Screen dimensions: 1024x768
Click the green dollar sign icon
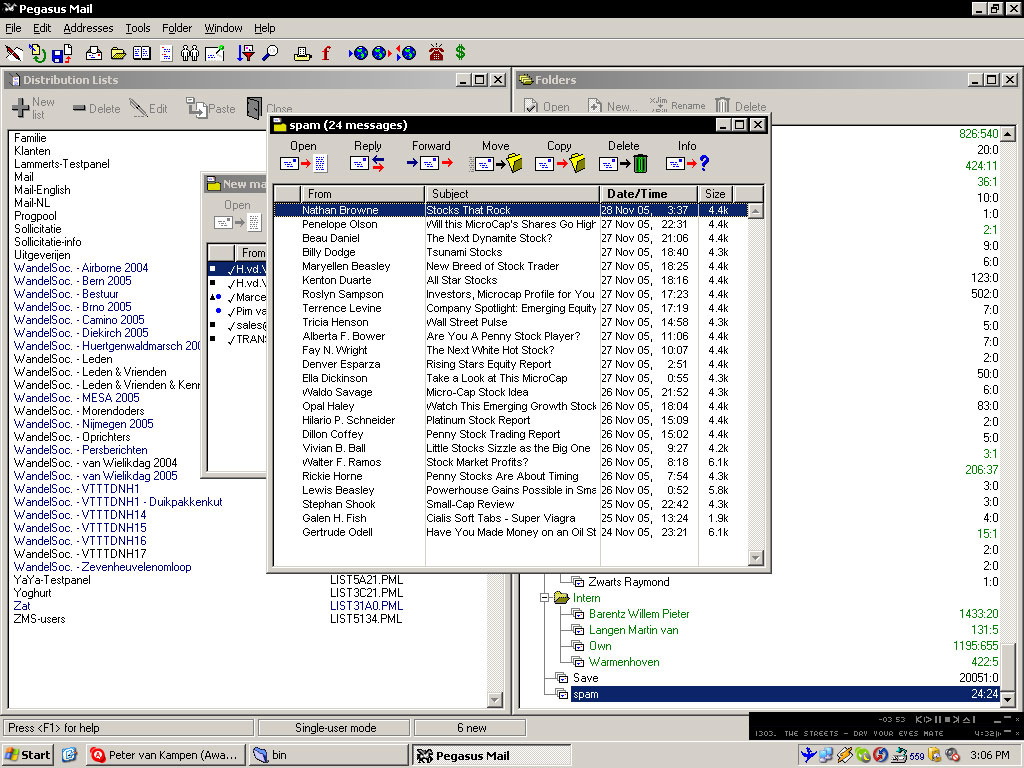point(460,52)
